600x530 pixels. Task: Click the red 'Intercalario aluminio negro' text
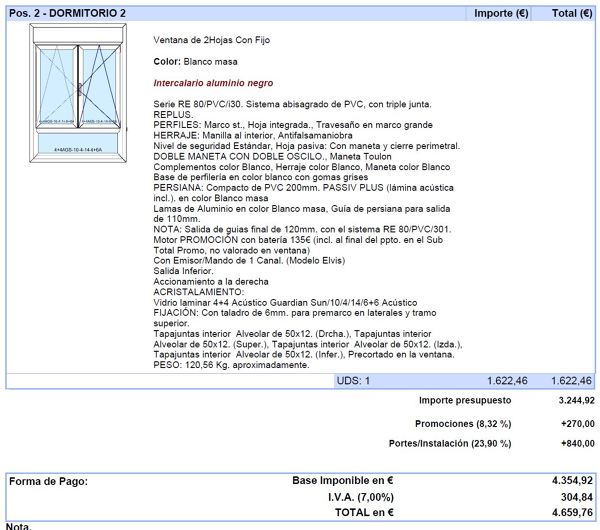point(213,83)
